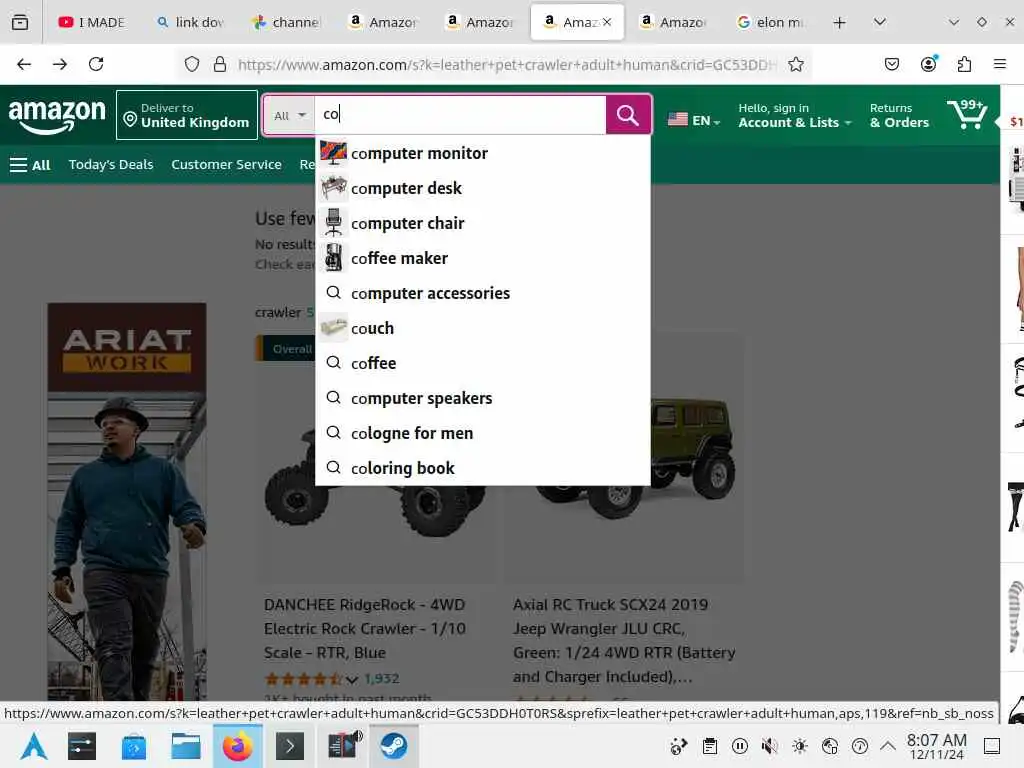Open DANCHEE RidgeRock product title
Viewport: 1024px width, 768px height.
tap(364, 629)
